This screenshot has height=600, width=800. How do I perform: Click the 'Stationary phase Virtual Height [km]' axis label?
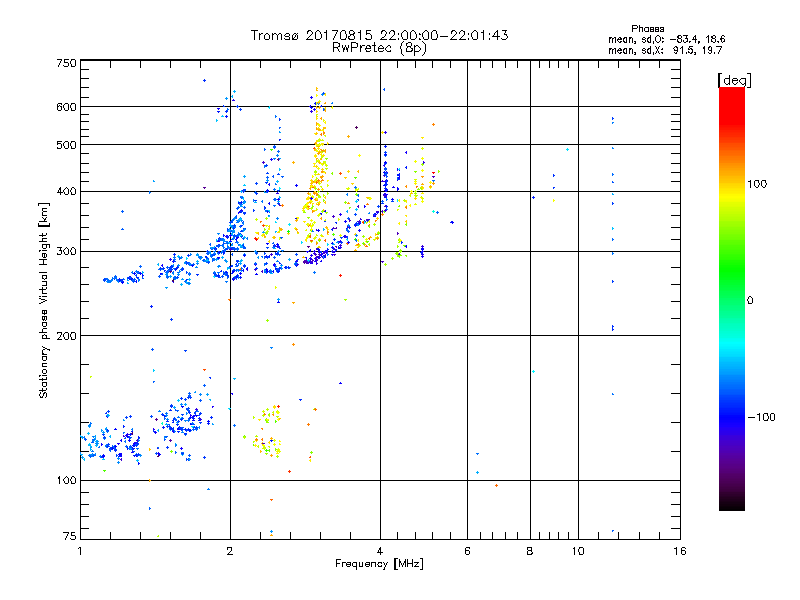click(x=44, y=301)
